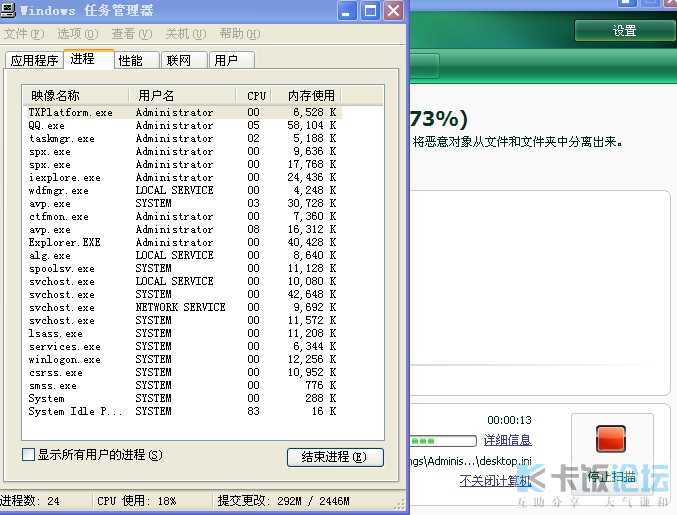Click the red stop scan square icon
The image size is (677, 515).
pyautogui.click(x=611, y=439)
